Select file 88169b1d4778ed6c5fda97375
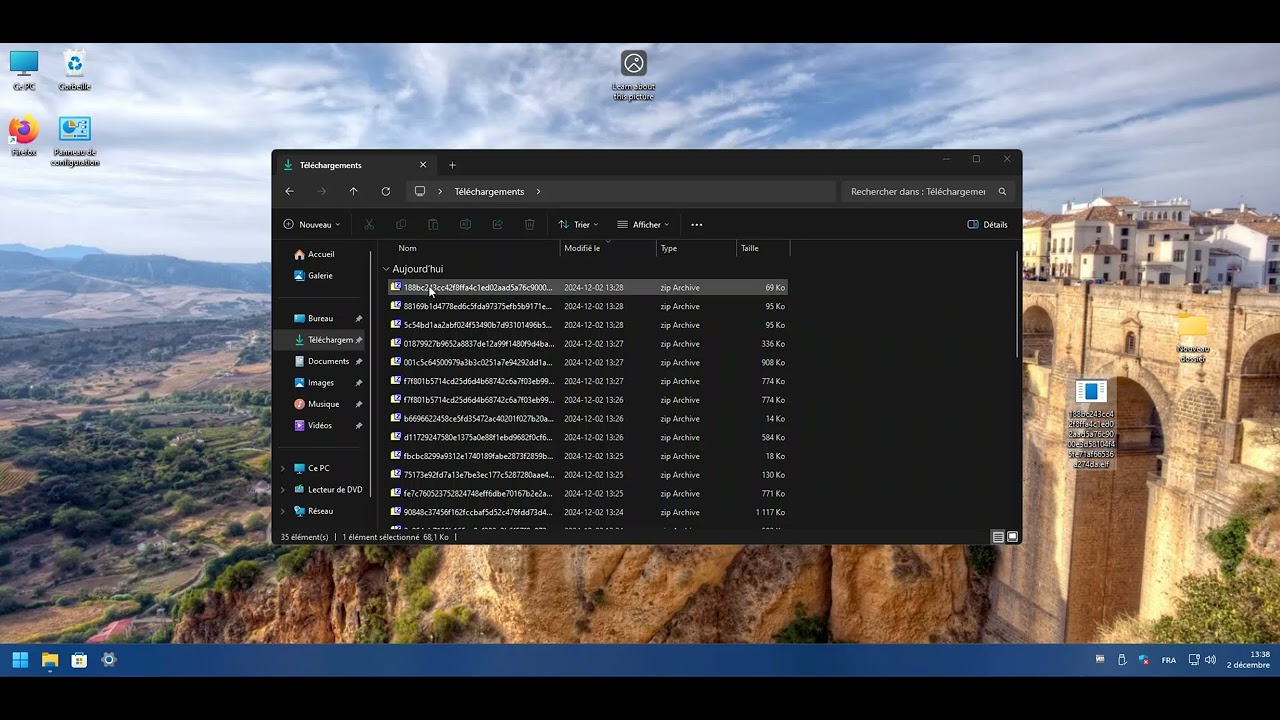Screen dimensions: 1280x720 tap(588, 306)
